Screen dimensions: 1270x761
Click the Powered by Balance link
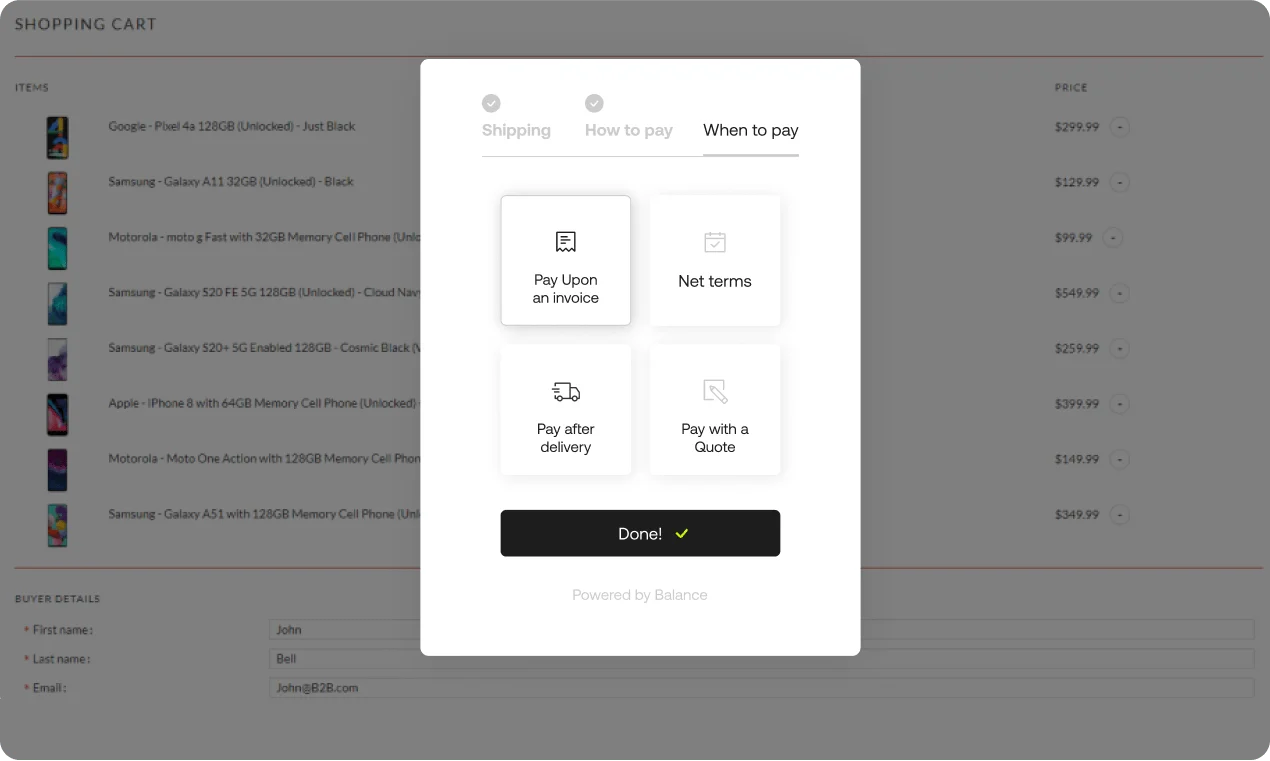(x=640, y=595)
